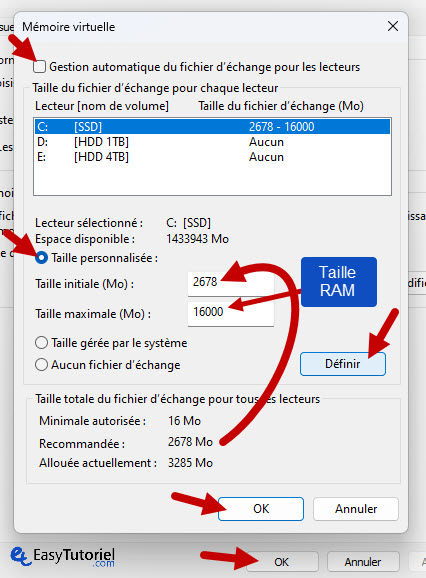Viewport: 426px width, 578px height.
Task: Click the Définir button
Action: 343,364
